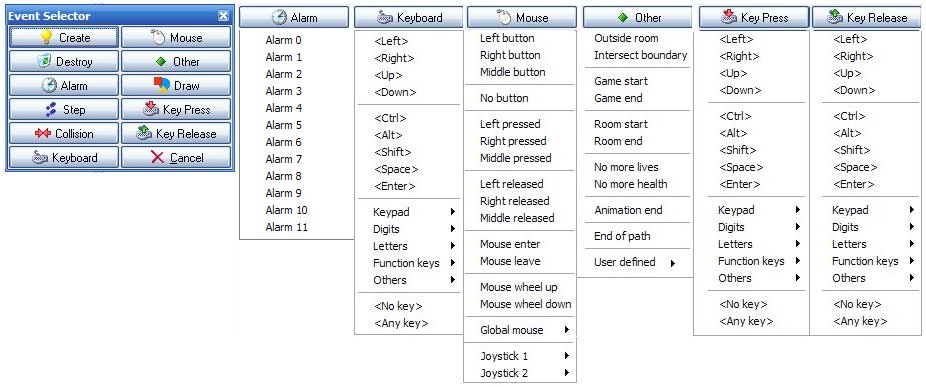Open the Alarm menu header button
The width and height of the screenshot is (926, 387).
(295, 17)
